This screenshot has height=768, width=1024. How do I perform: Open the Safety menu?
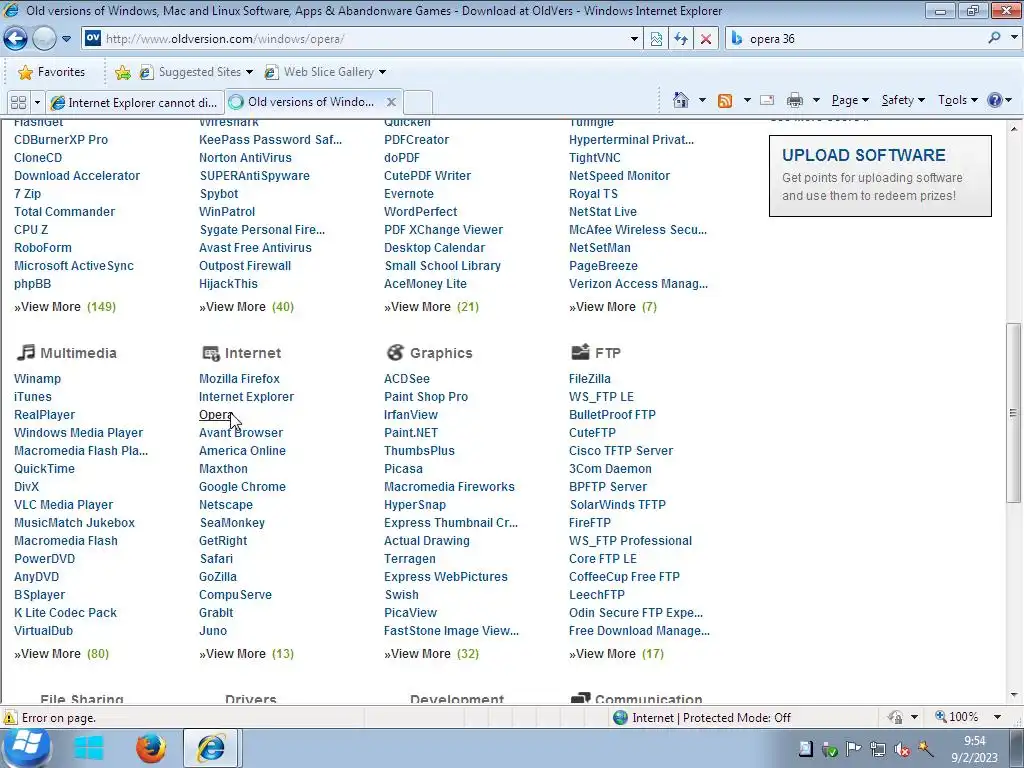point(903,100)
